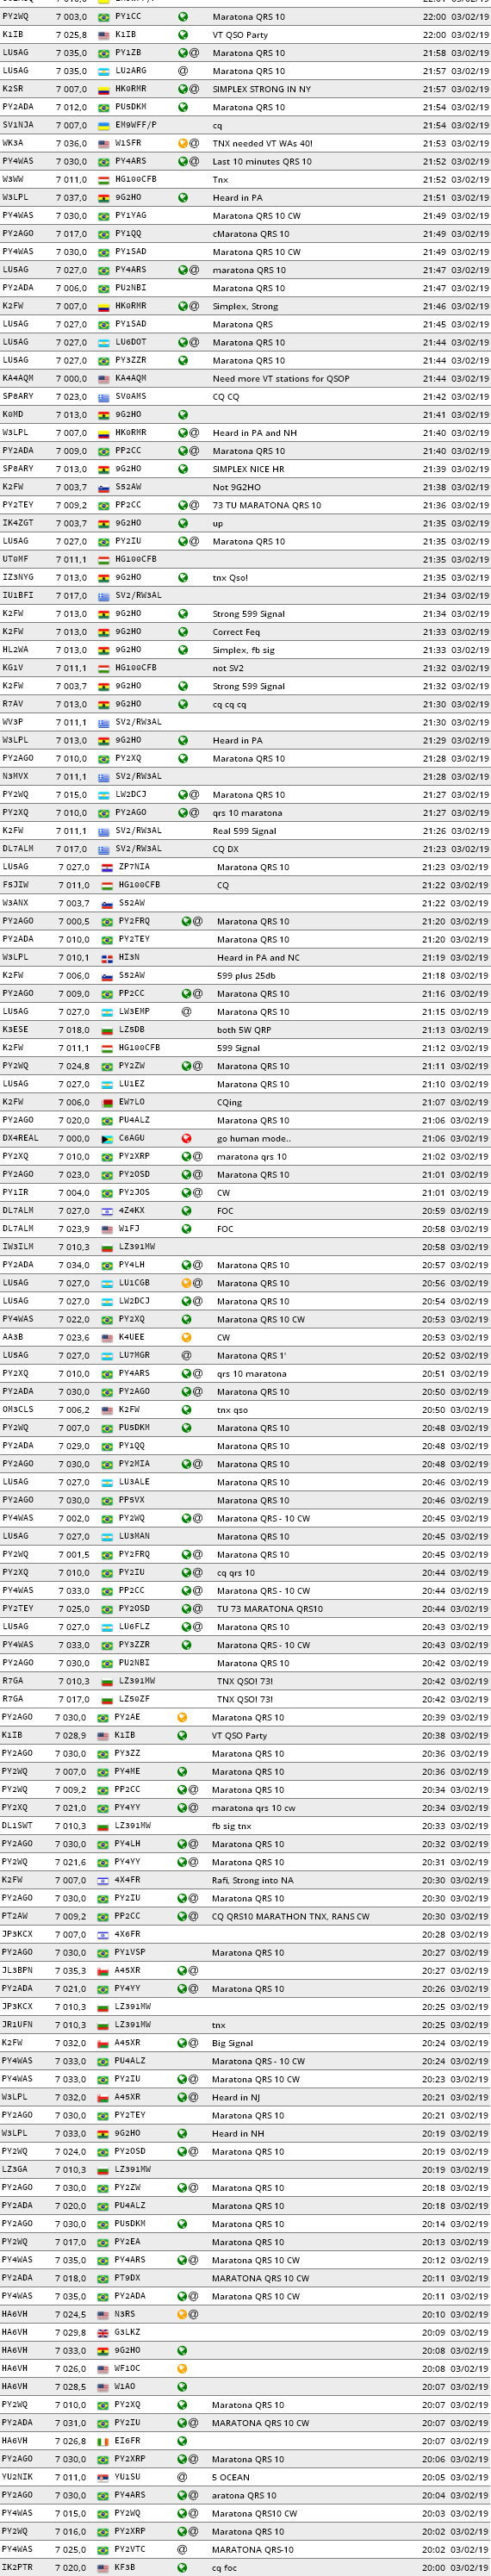This screenshot has width=491, height=2576.
Task: Click the @ icon beside YU1SU
Action: (x=182, y=2477)
